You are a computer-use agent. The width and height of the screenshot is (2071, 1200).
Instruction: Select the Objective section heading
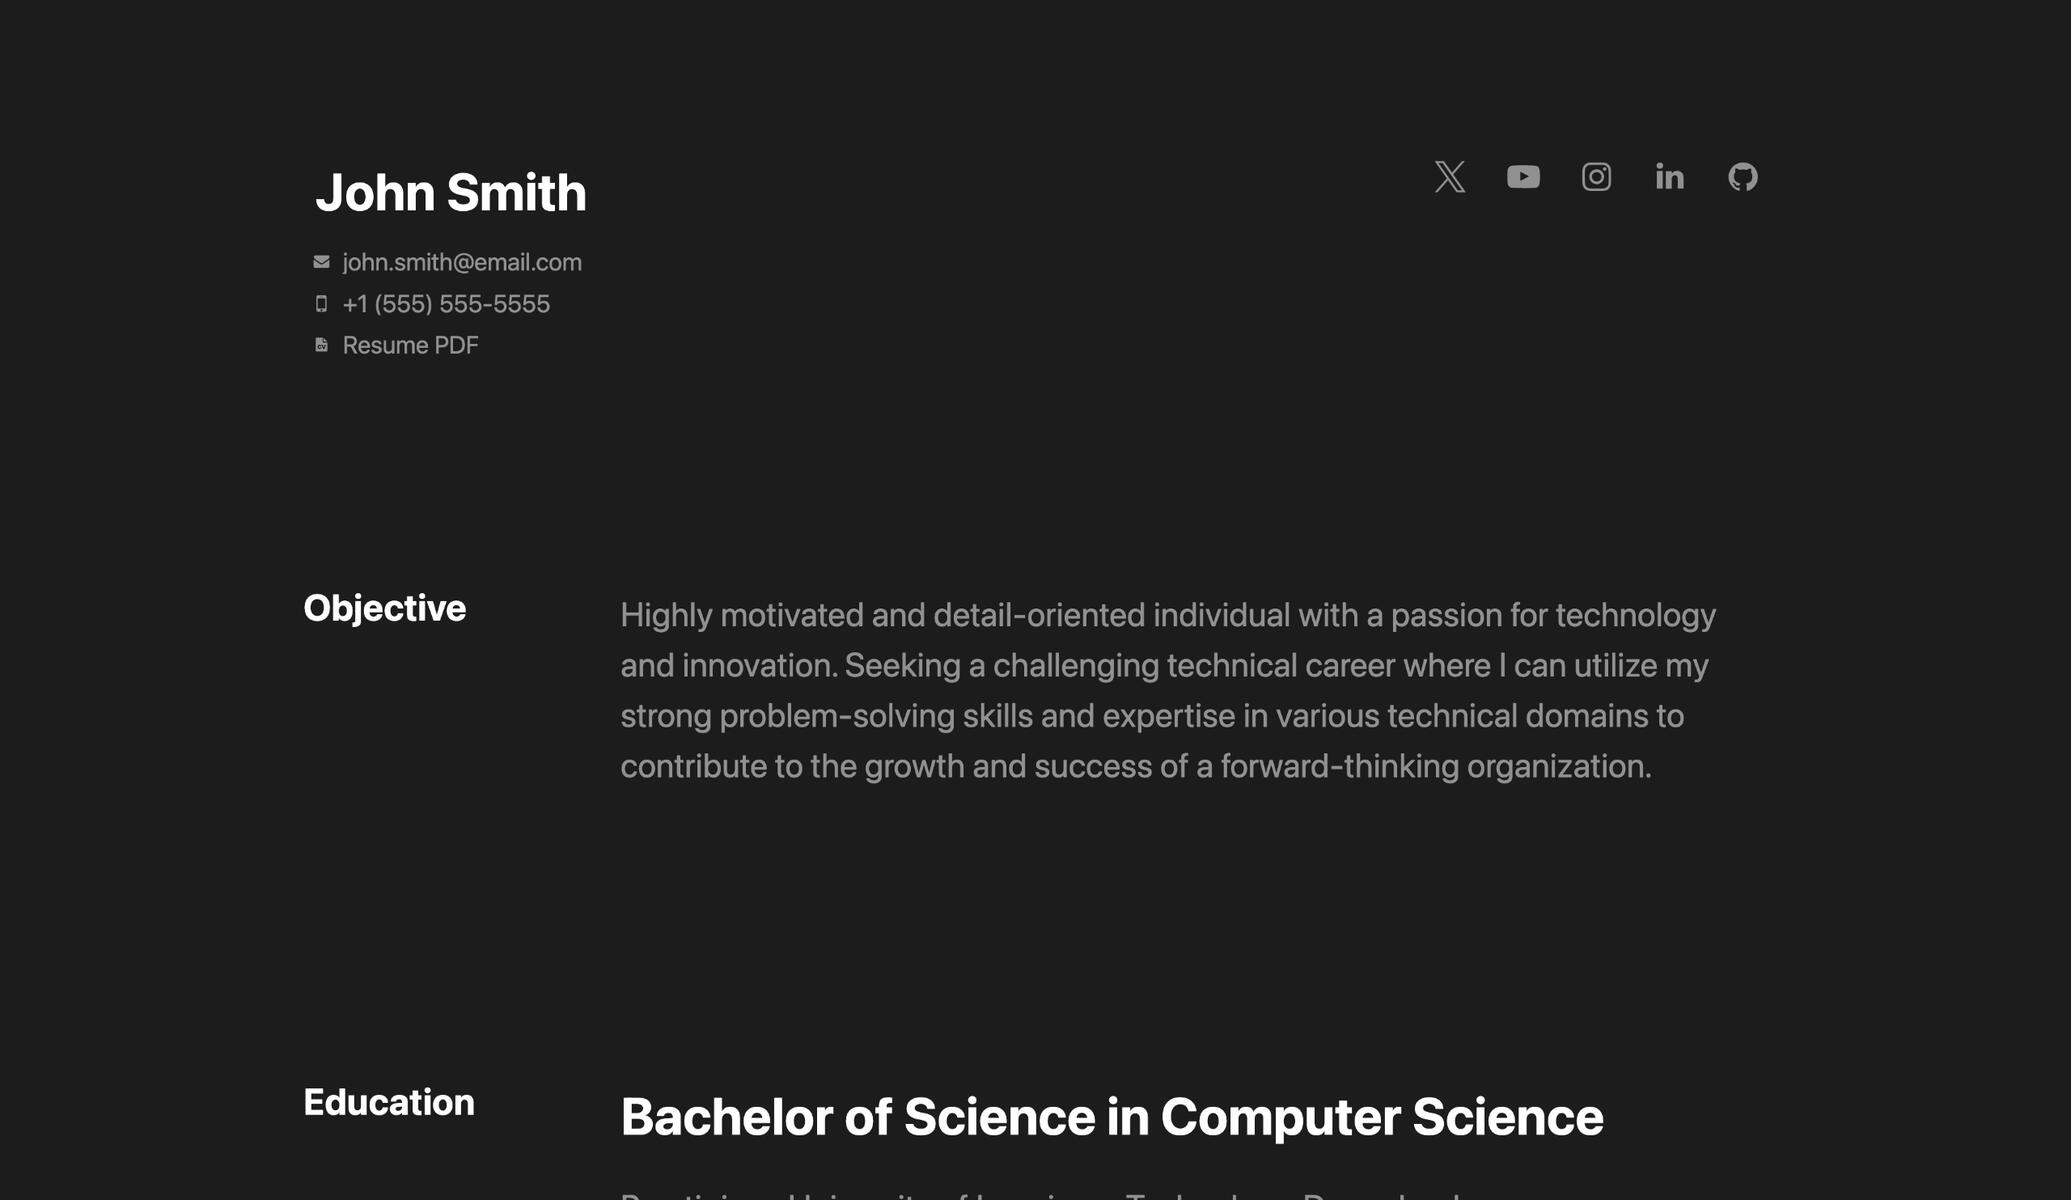coord(385,608)
